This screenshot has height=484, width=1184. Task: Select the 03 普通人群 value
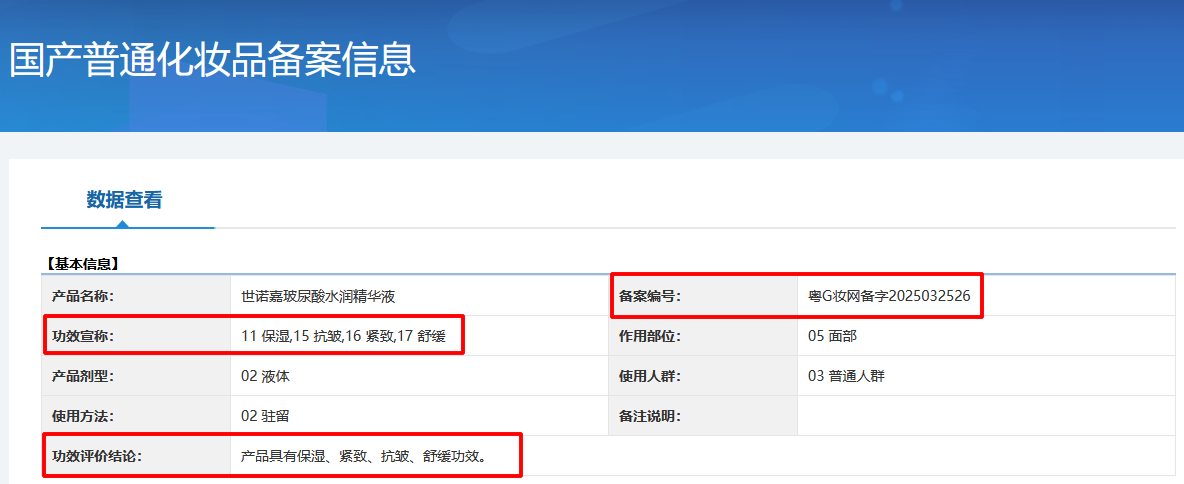point(846,376)
